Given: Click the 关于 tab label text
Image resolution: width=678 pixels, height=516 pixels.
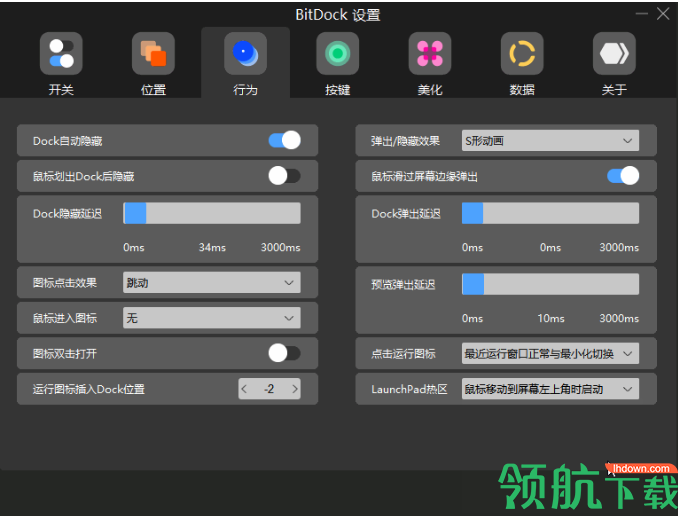Looking at the screenshot, I should coord(614,90).
